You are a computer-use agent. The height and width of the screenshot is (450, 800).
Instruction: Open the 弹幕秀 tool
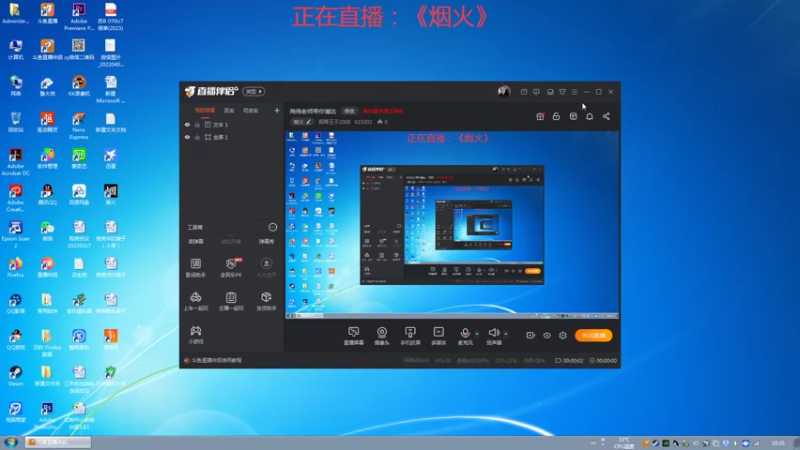(266, 241)
